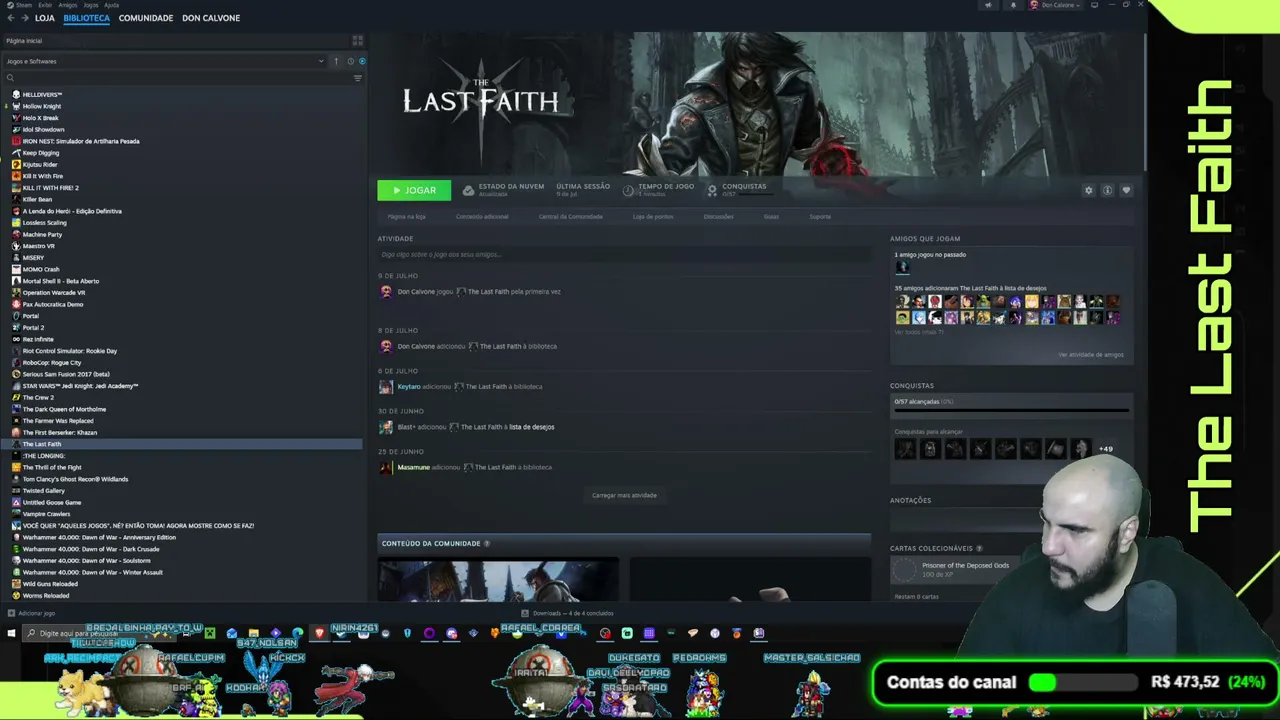
Task: Open the Ajuda menu
Action: point(111,5)
